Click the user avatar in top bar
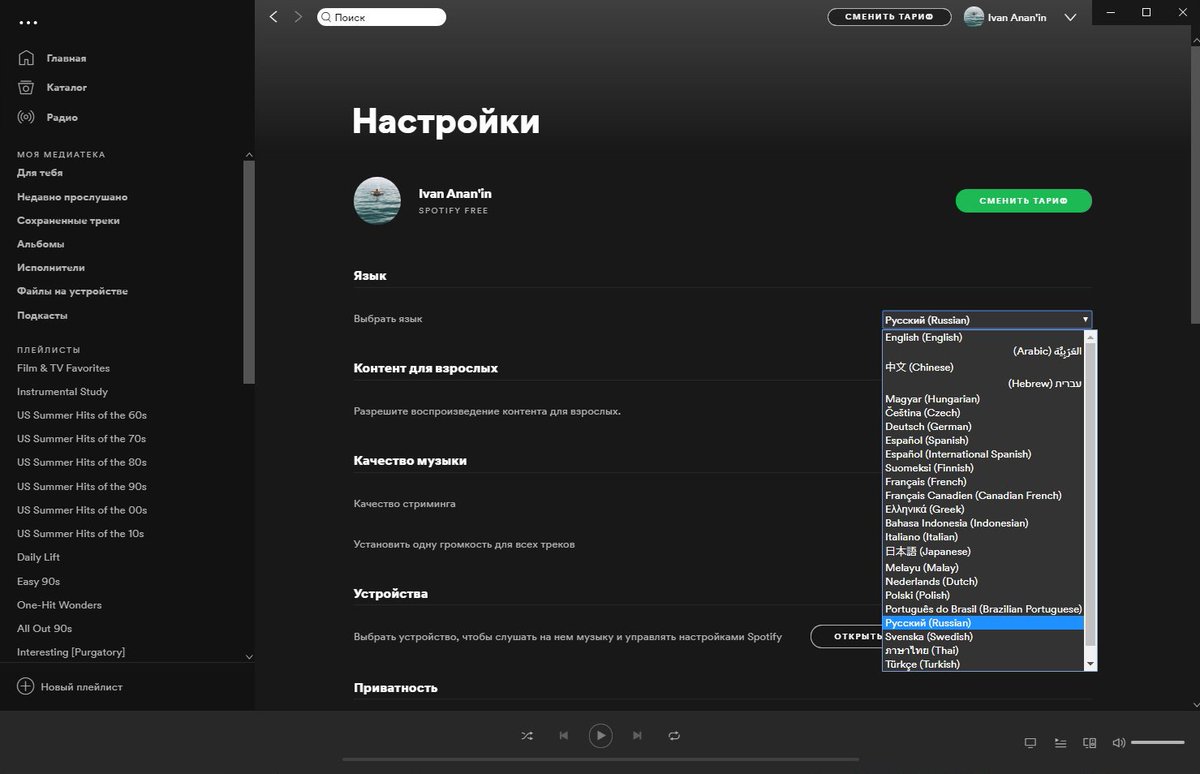1200x774 pixels. [x=974, y=17]
